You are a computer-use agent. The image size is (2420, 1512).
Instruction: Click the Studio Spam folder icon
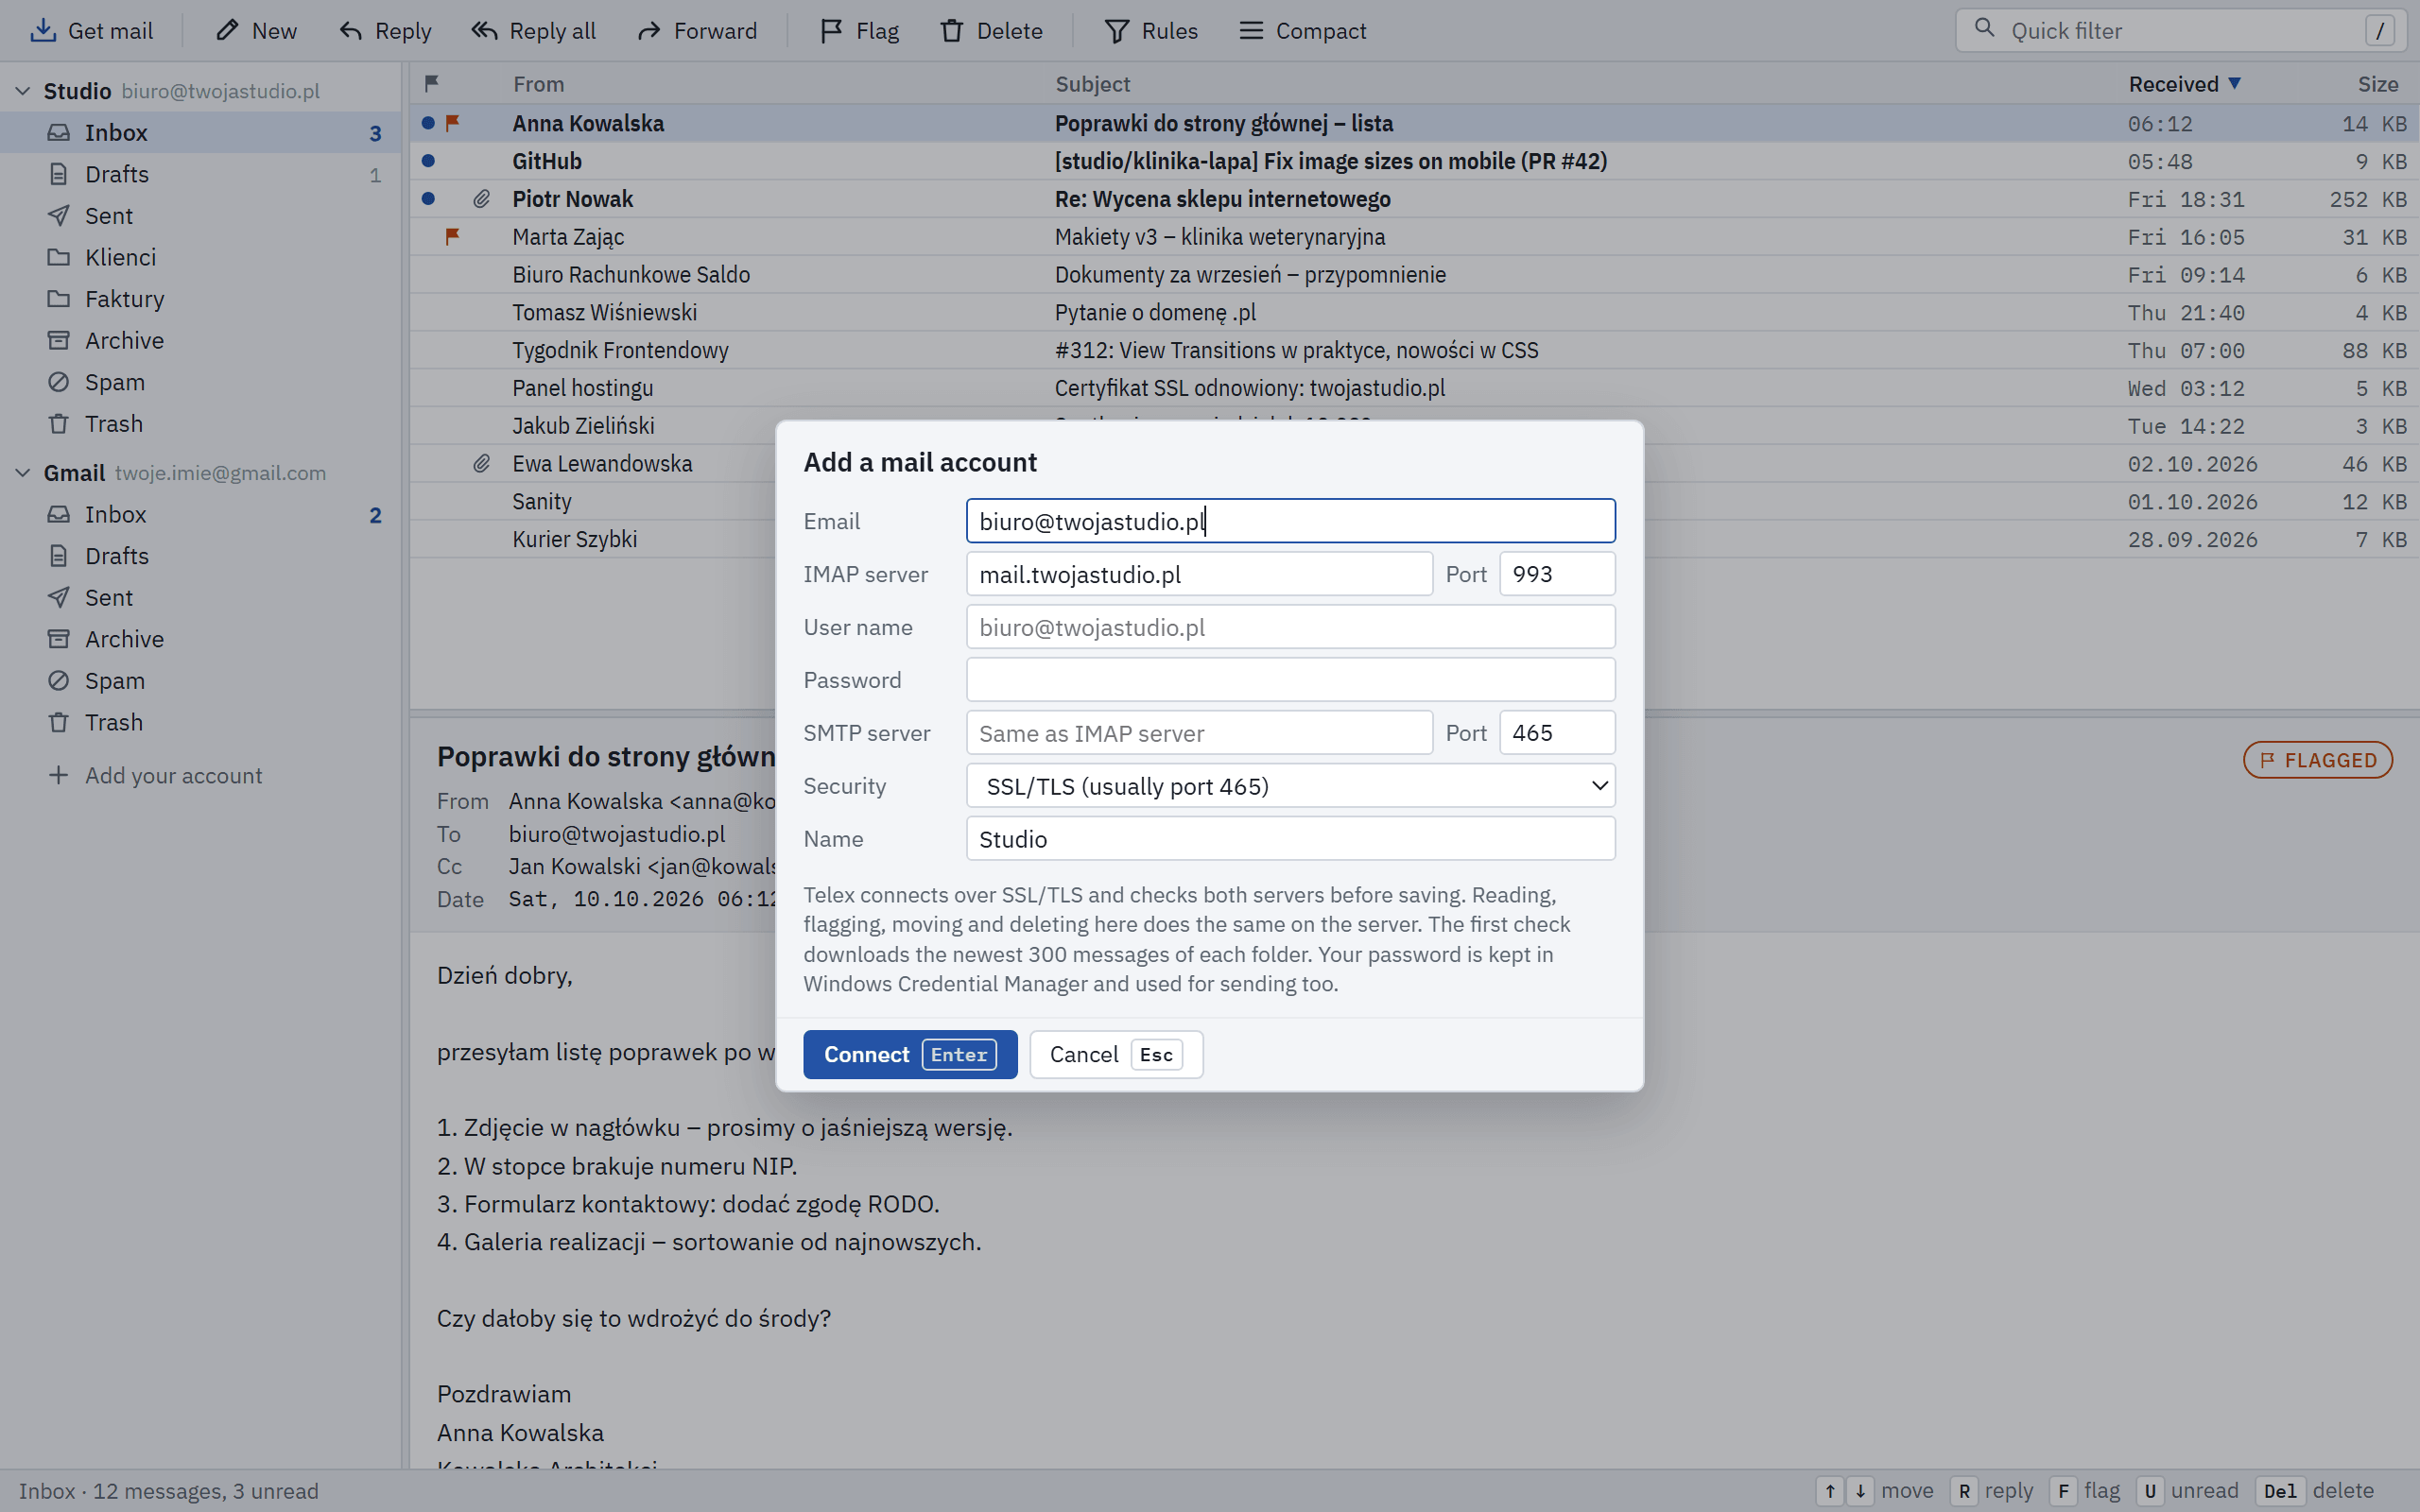[x=59, y=382]
